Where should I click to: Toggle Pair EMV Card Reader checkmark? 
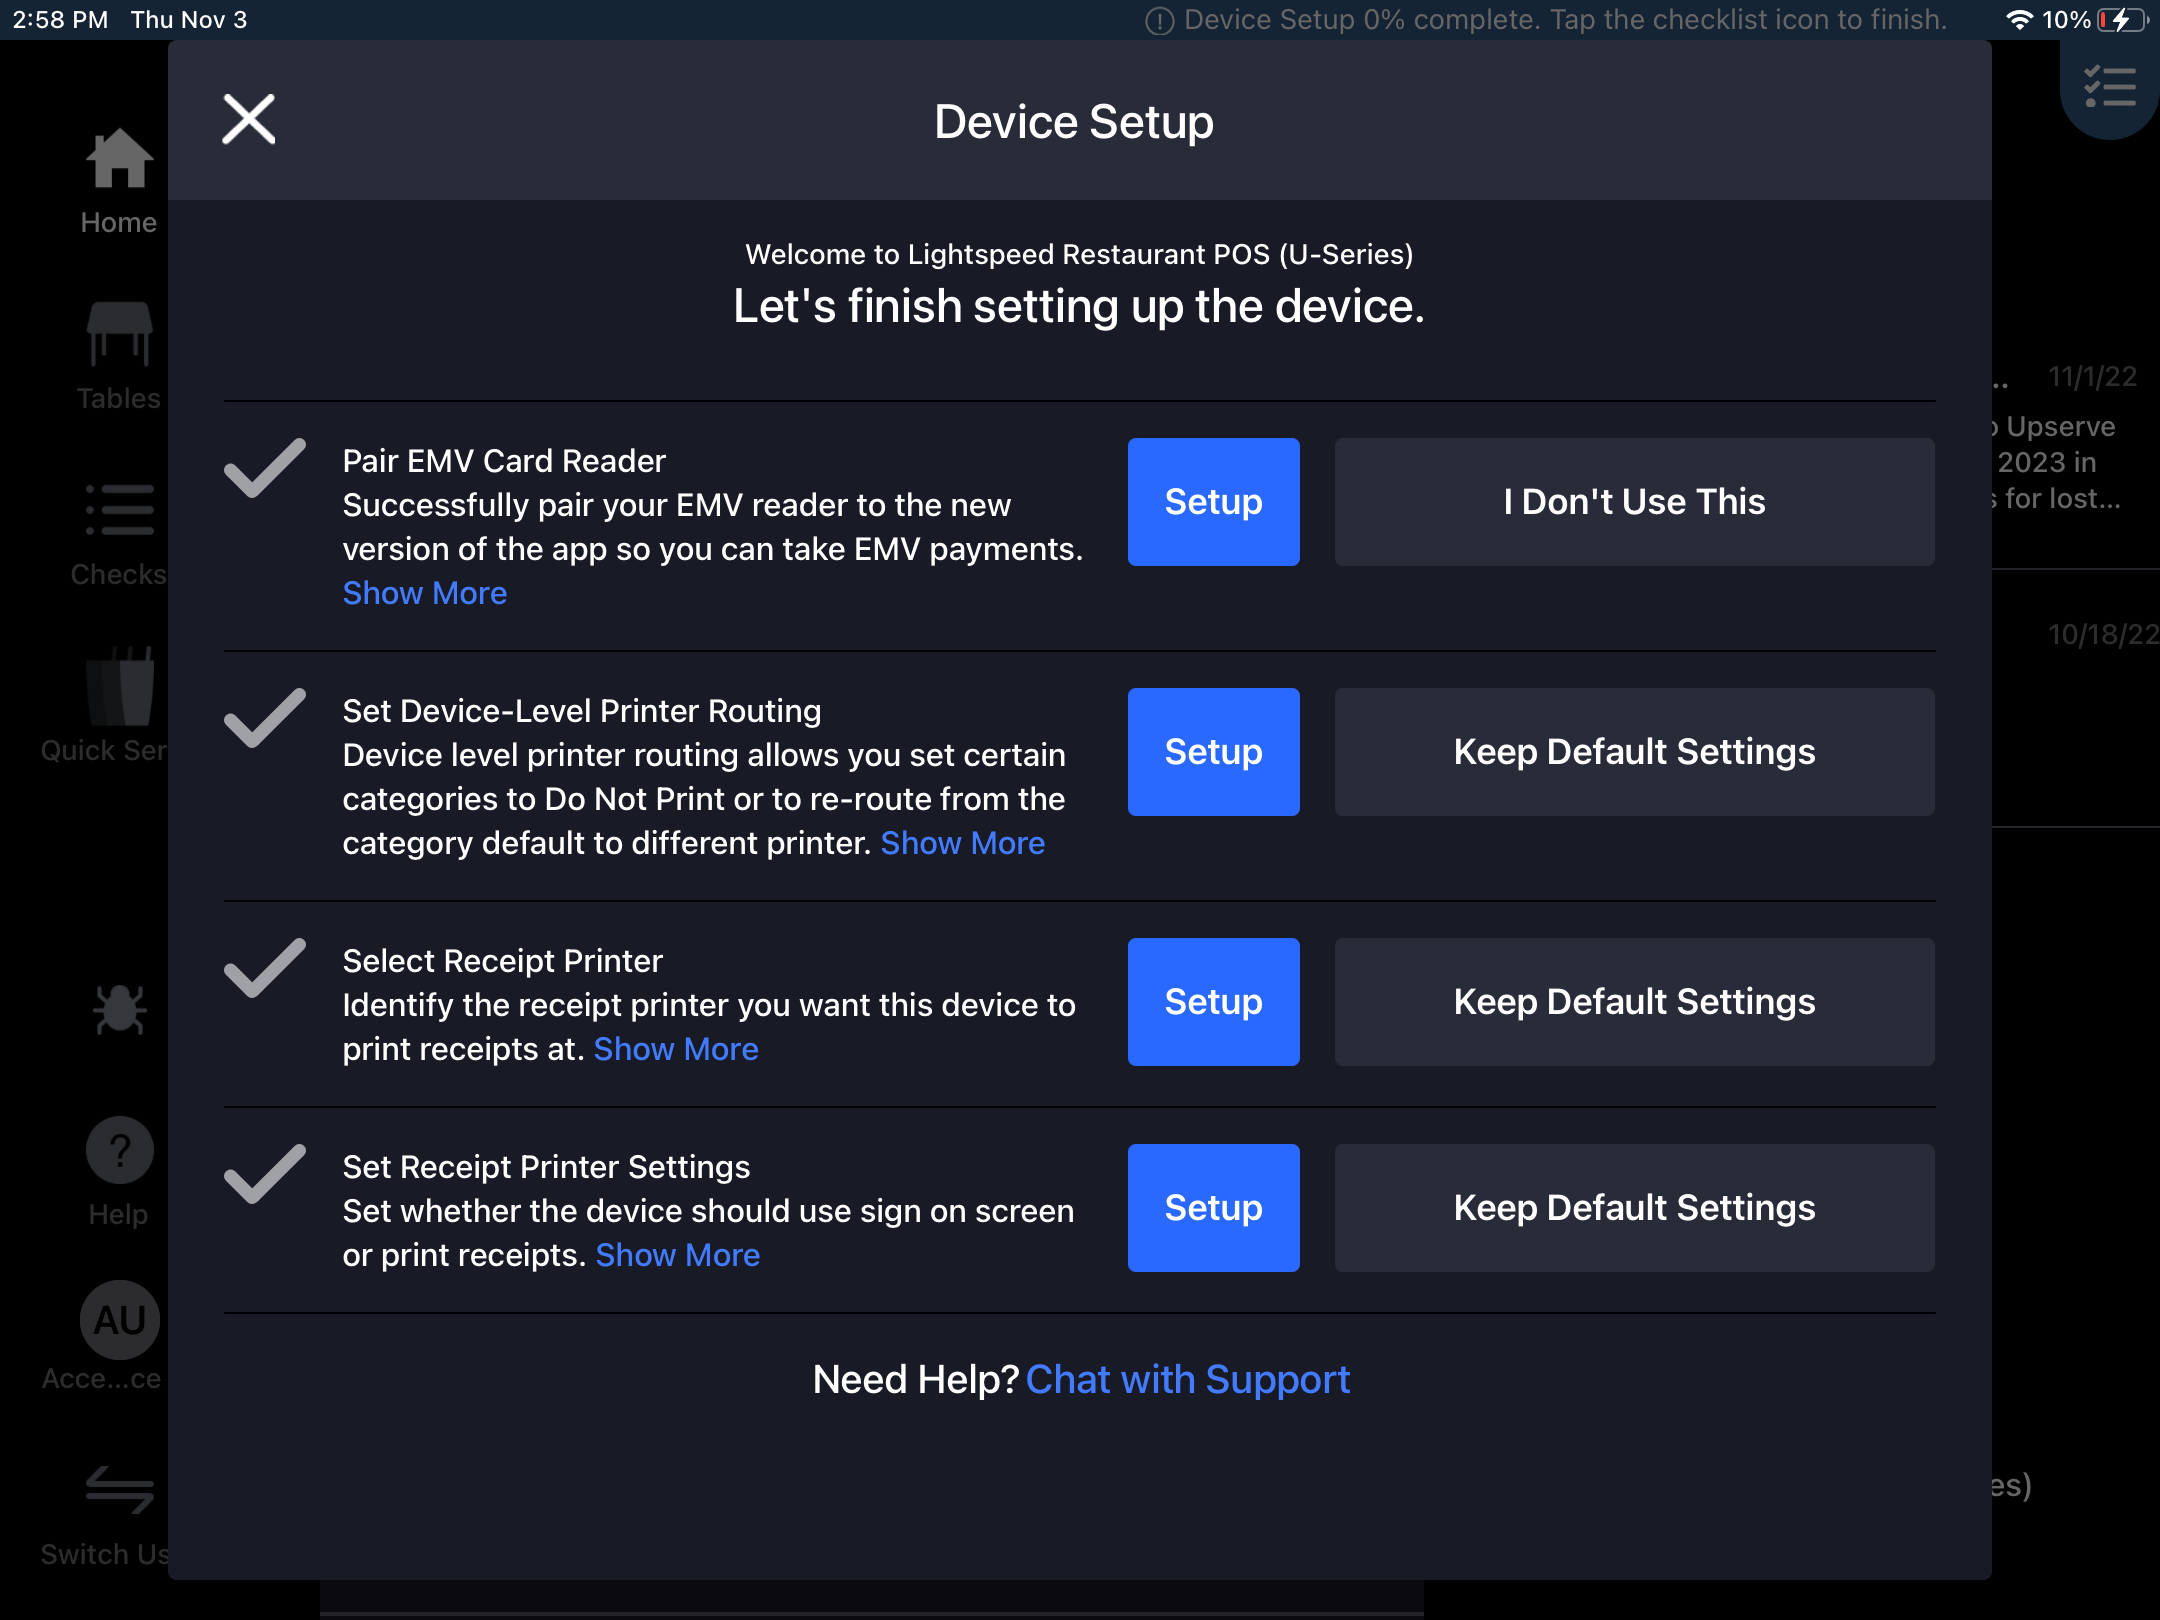click(x=264, y=468)
